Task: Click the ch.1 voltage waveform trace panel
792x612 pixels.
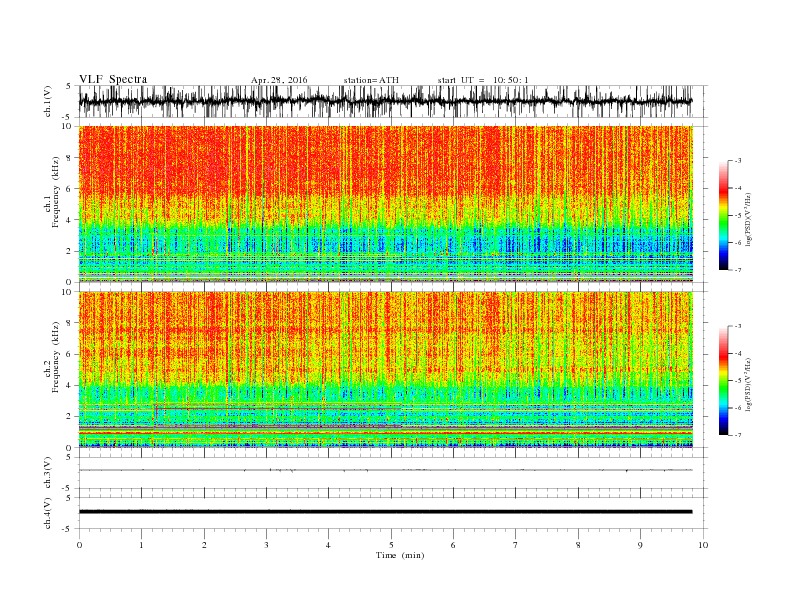Action: coord(393,101)
